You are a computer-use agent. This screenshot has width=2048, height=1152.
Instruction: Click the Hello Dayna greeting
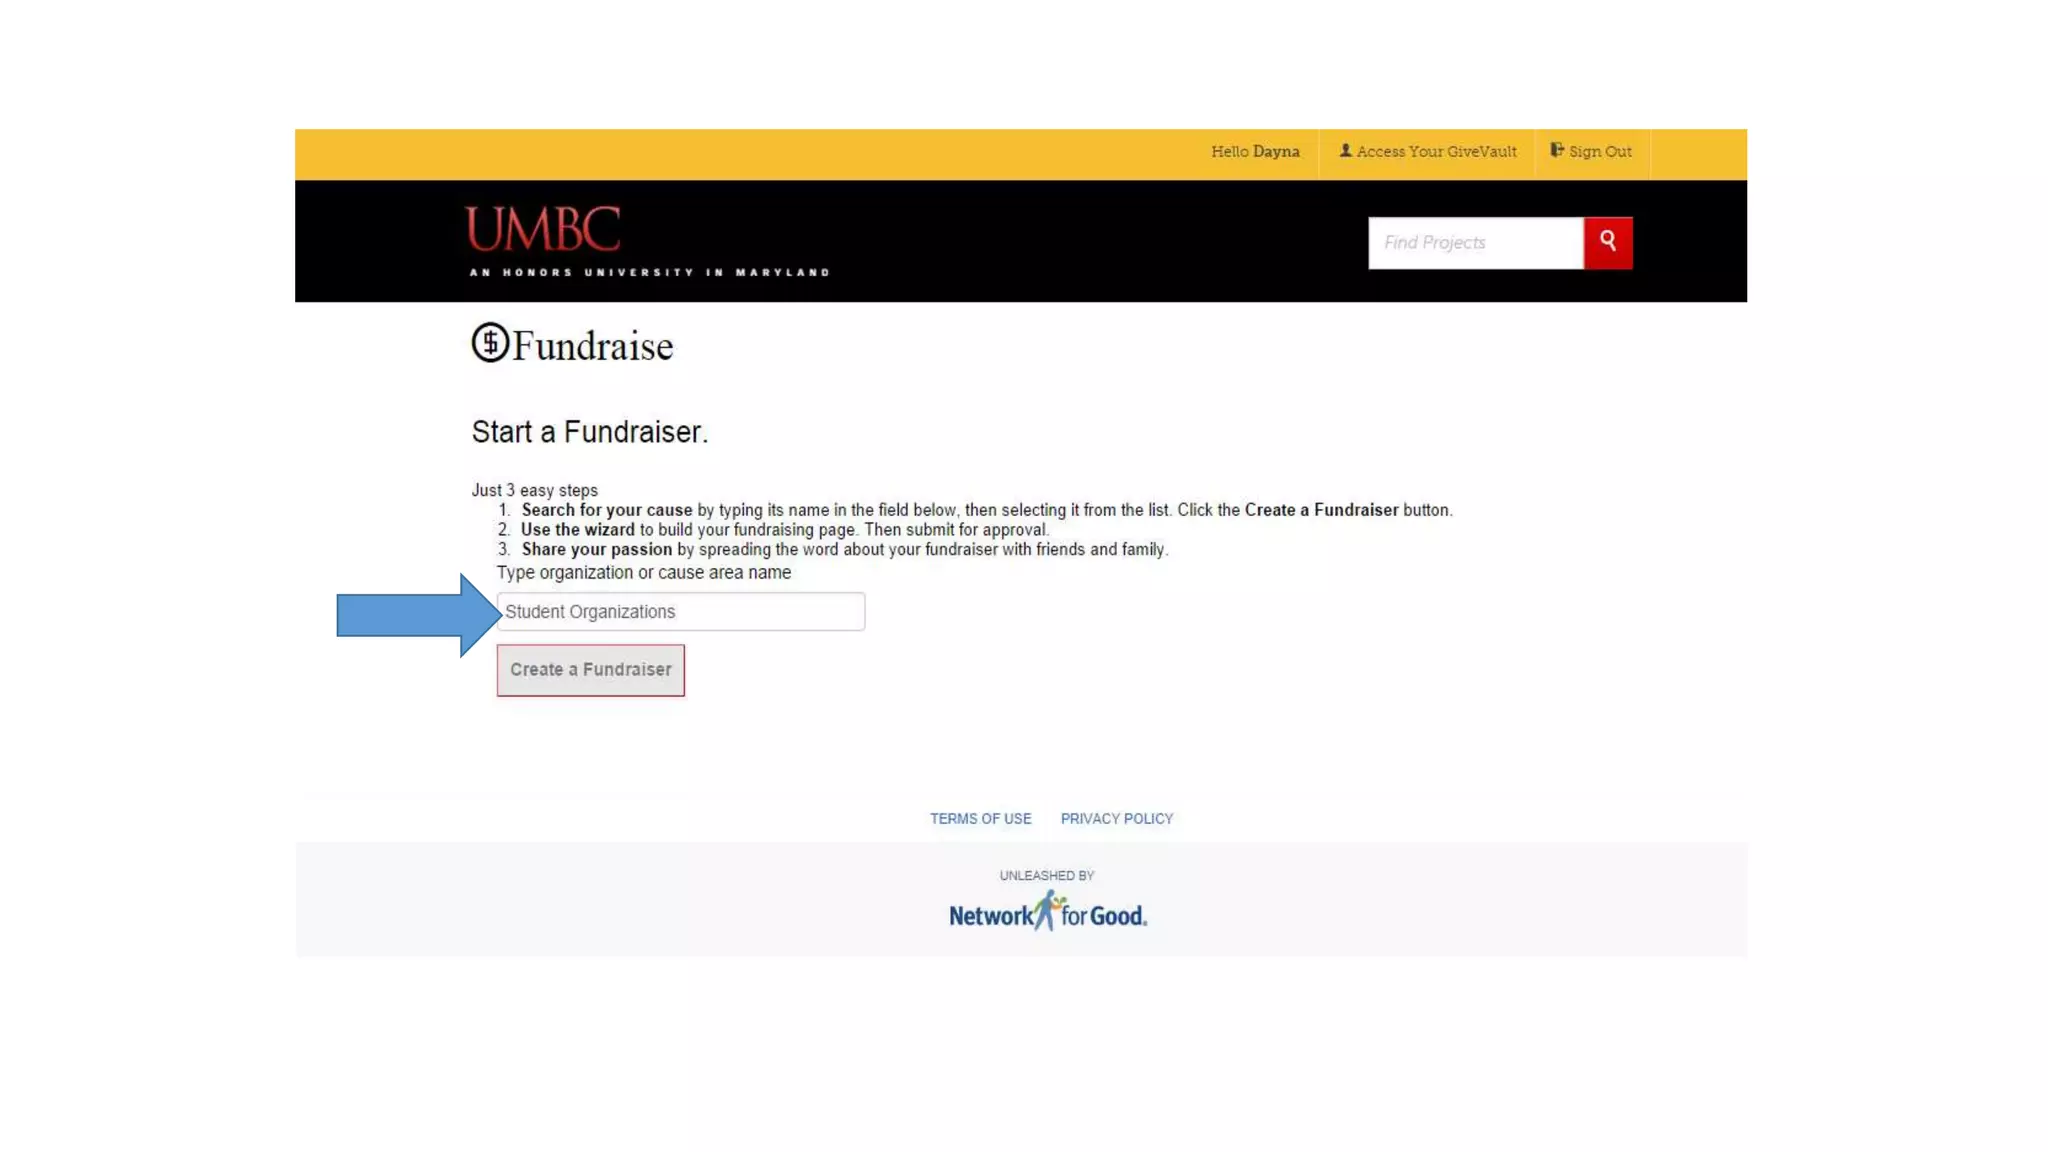1255,152
